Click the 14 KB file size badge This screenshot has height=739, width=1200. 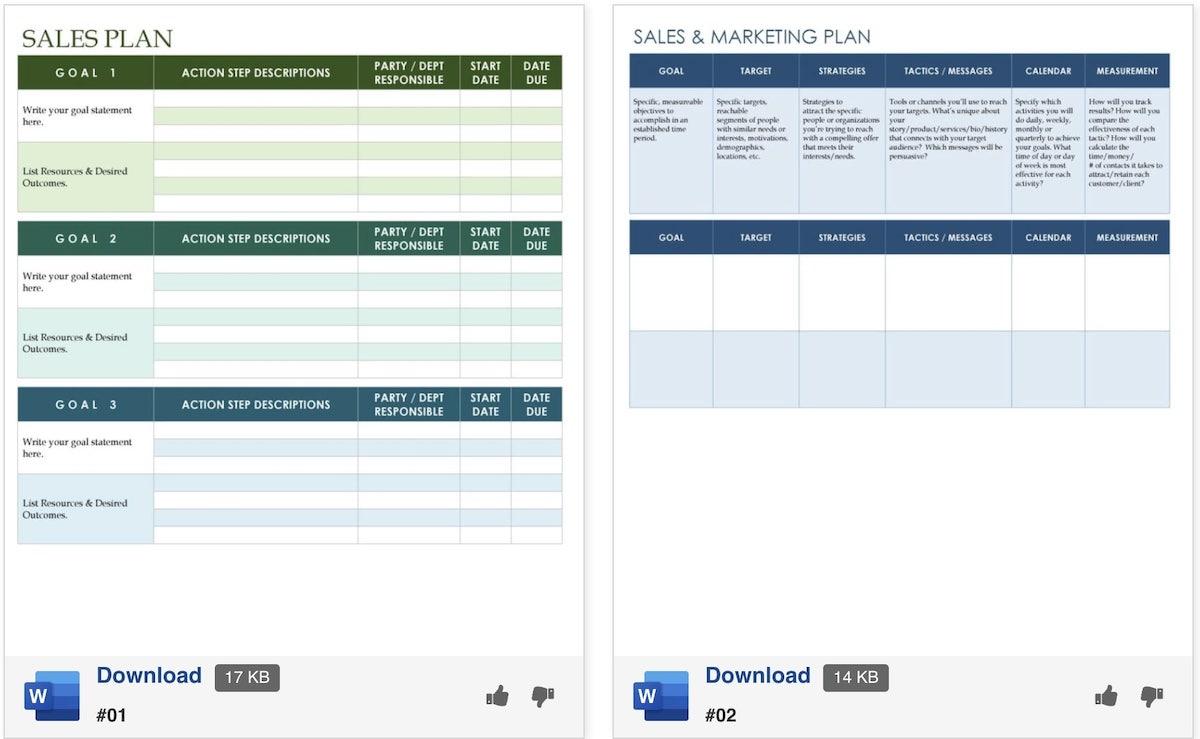pos(855,677)
